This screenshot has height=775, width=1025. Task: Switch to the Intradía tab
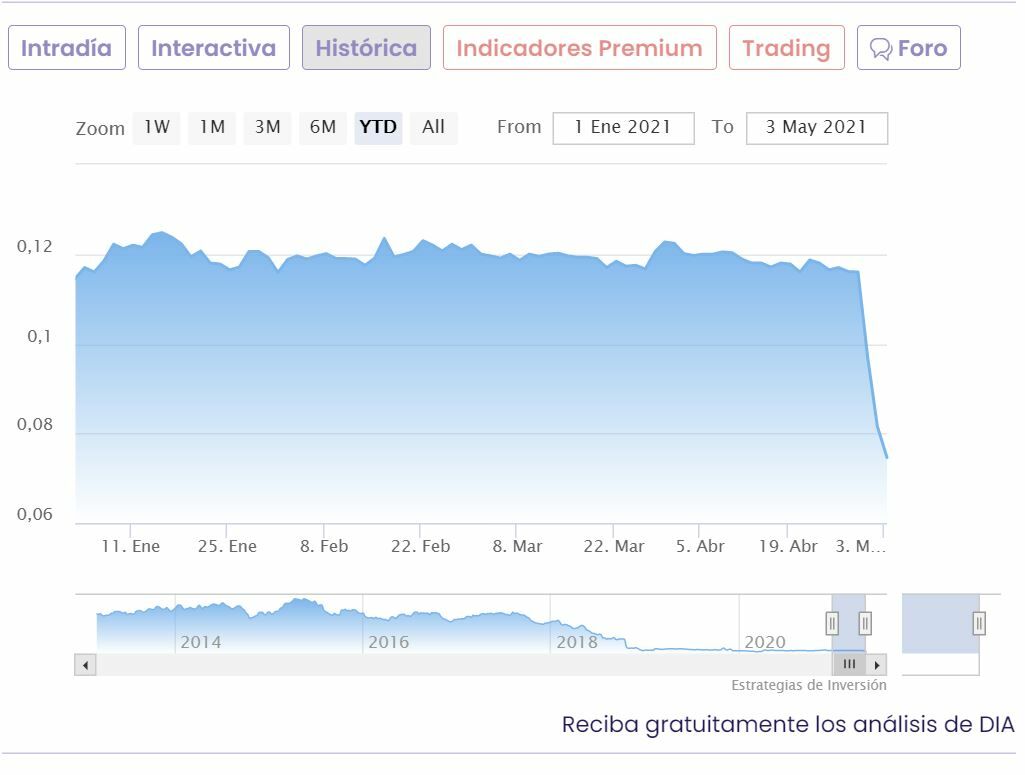click(66, 48)
